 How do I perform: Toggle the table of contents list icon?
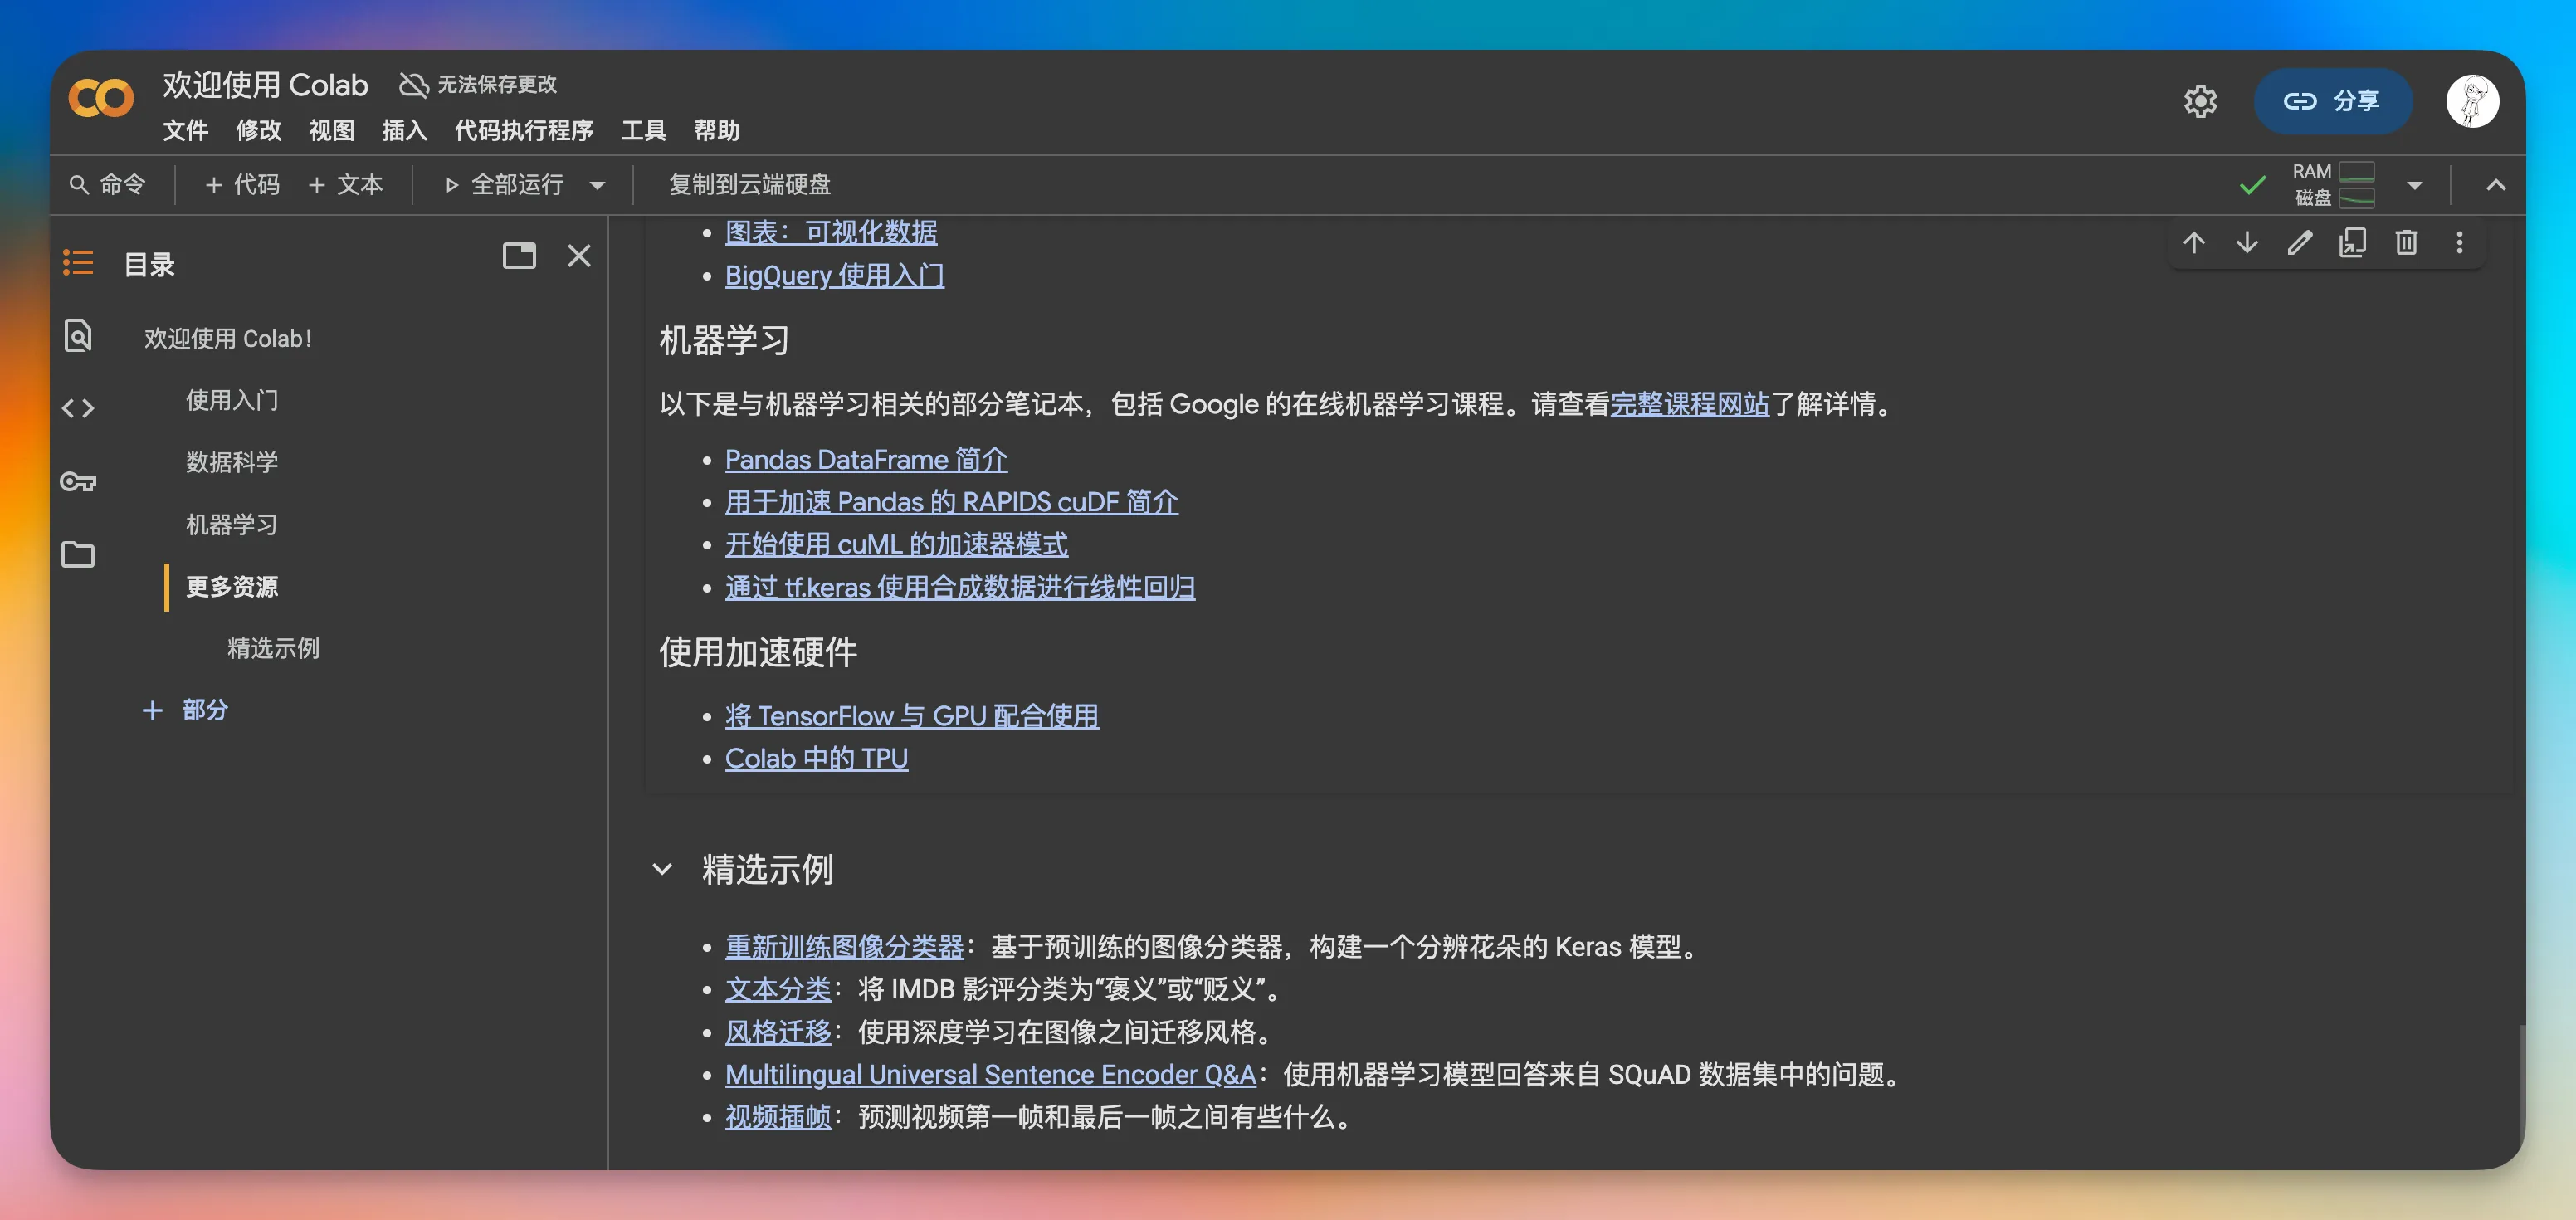point(78,263)
